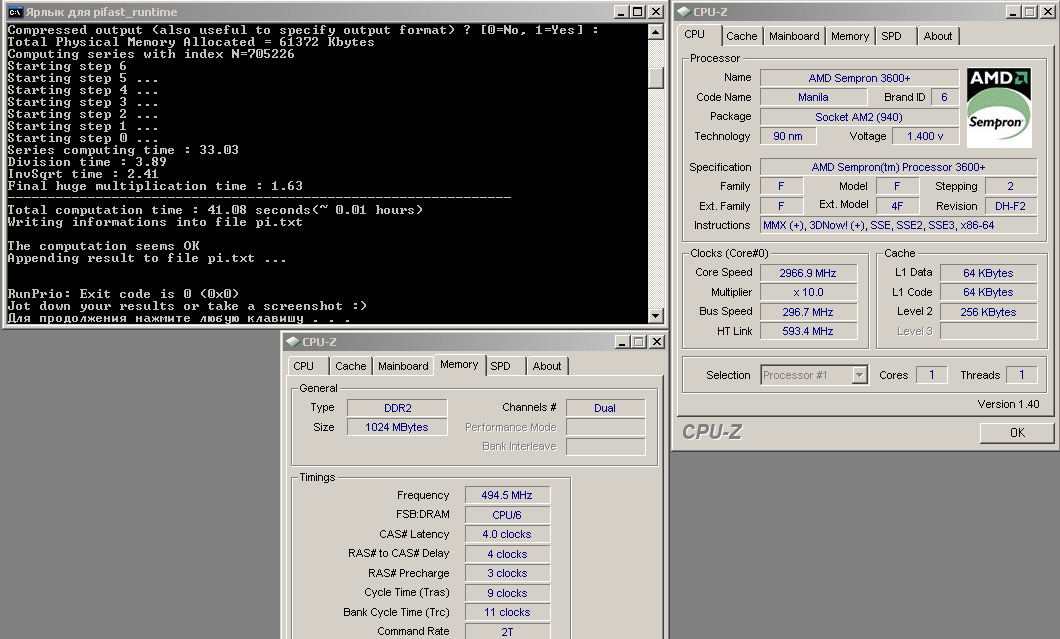Viewport: 1060px width, 639px height.
Task: Minimize the pifast_runtime console window
Action: [x=621, y=12]
